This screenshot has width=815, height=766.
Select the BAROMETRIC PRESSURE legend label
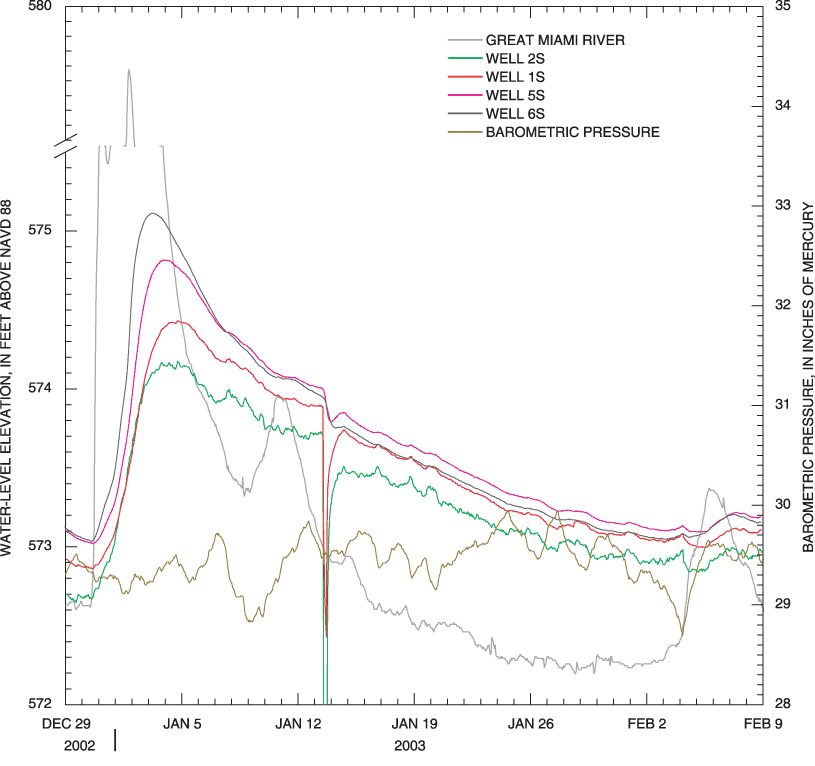click(x=572, y=131)
